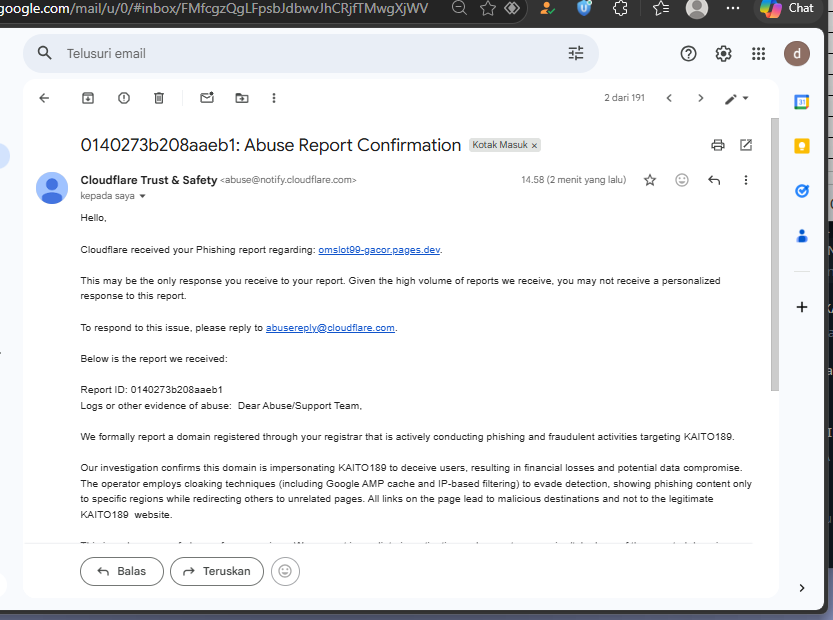Click counter 2 dari 191
Image resolution: width=833 pixels, height=620 pixels.
[624, 98]
